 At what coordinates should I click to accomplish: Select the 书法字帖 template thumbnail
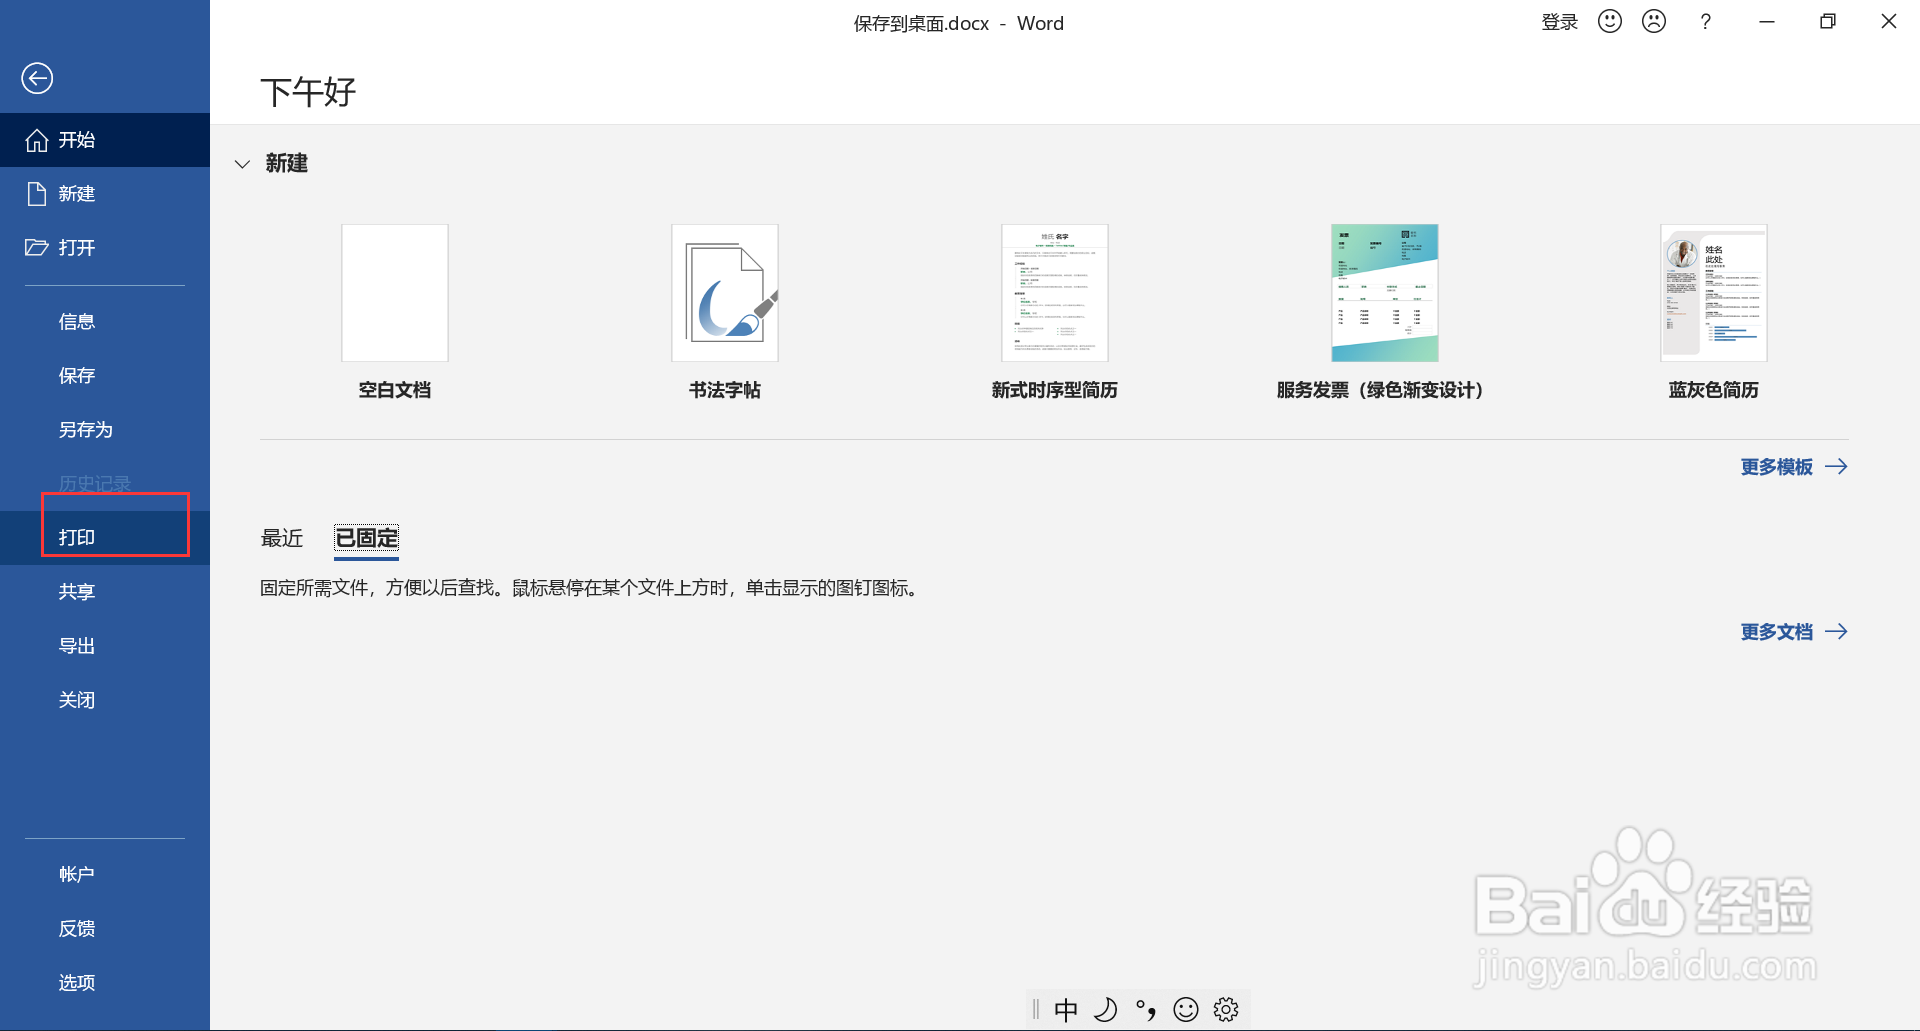(725, 293)
